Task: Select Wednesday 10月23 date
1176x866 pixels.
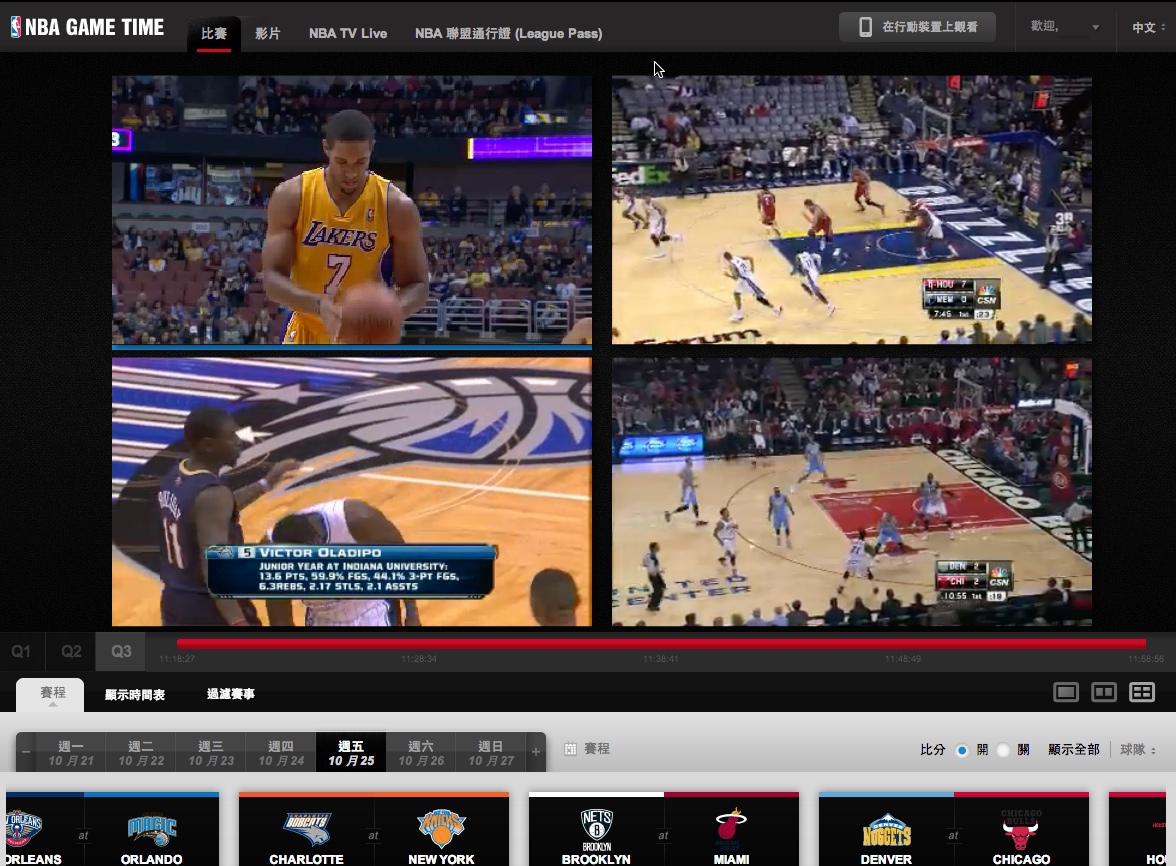Action: 211,753
